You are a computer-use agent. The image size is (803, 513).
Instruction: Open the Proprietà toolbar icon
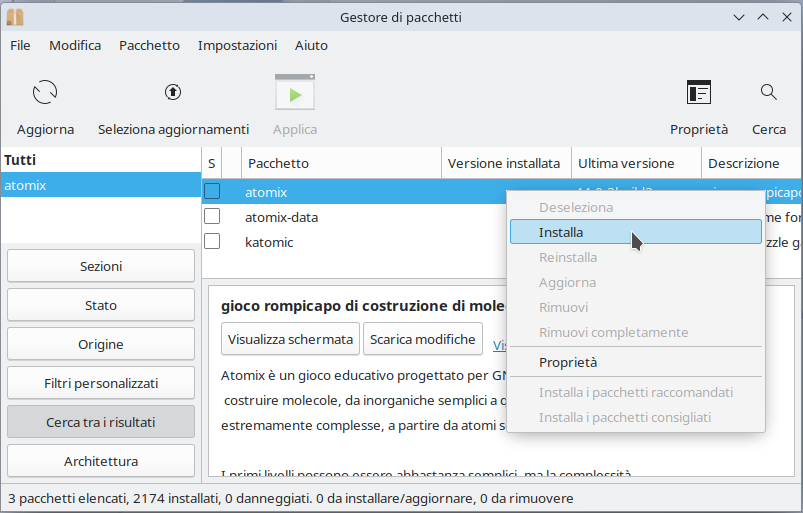coord(698,94)
